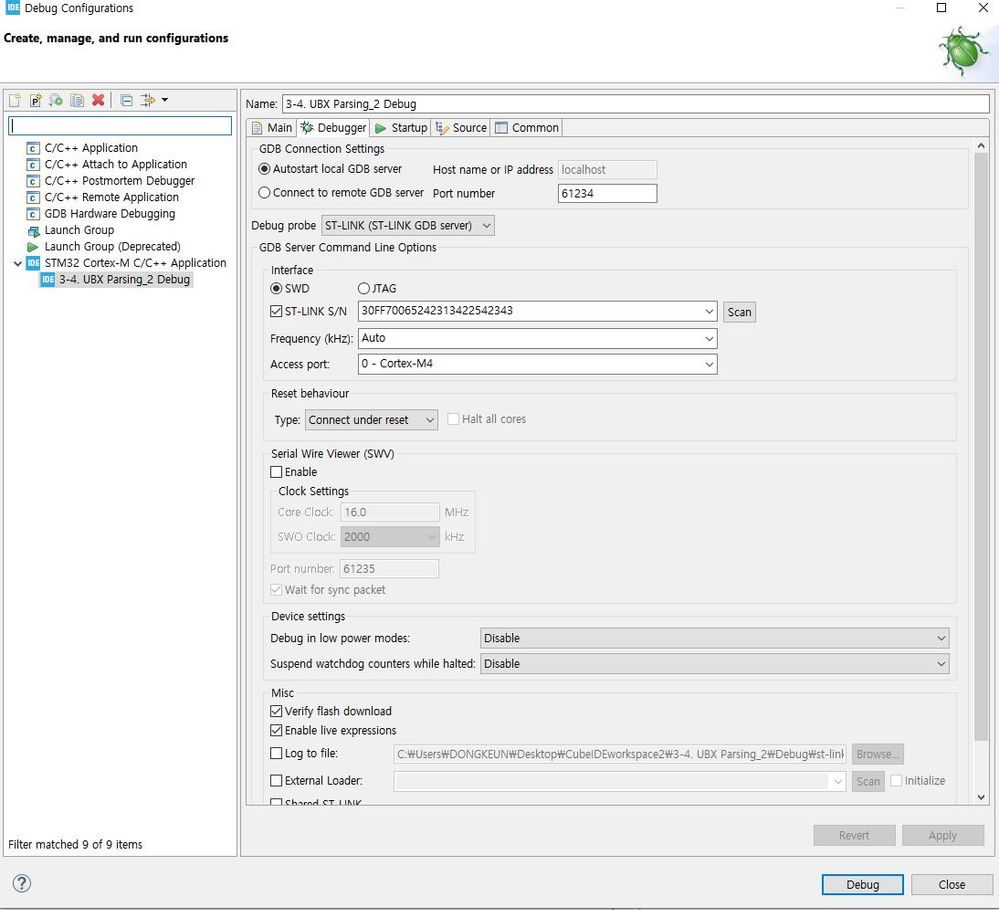
Task: Click the scrollbar down arrow in Debugger pane
Action: tap(981, 797)
